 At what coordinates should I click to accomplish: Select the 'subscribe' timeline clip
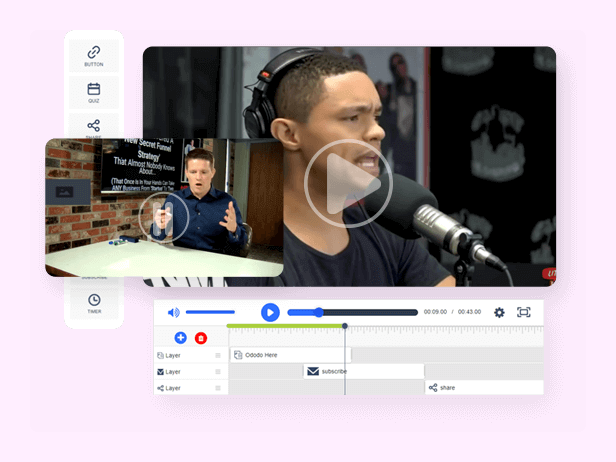click(364, 371)
